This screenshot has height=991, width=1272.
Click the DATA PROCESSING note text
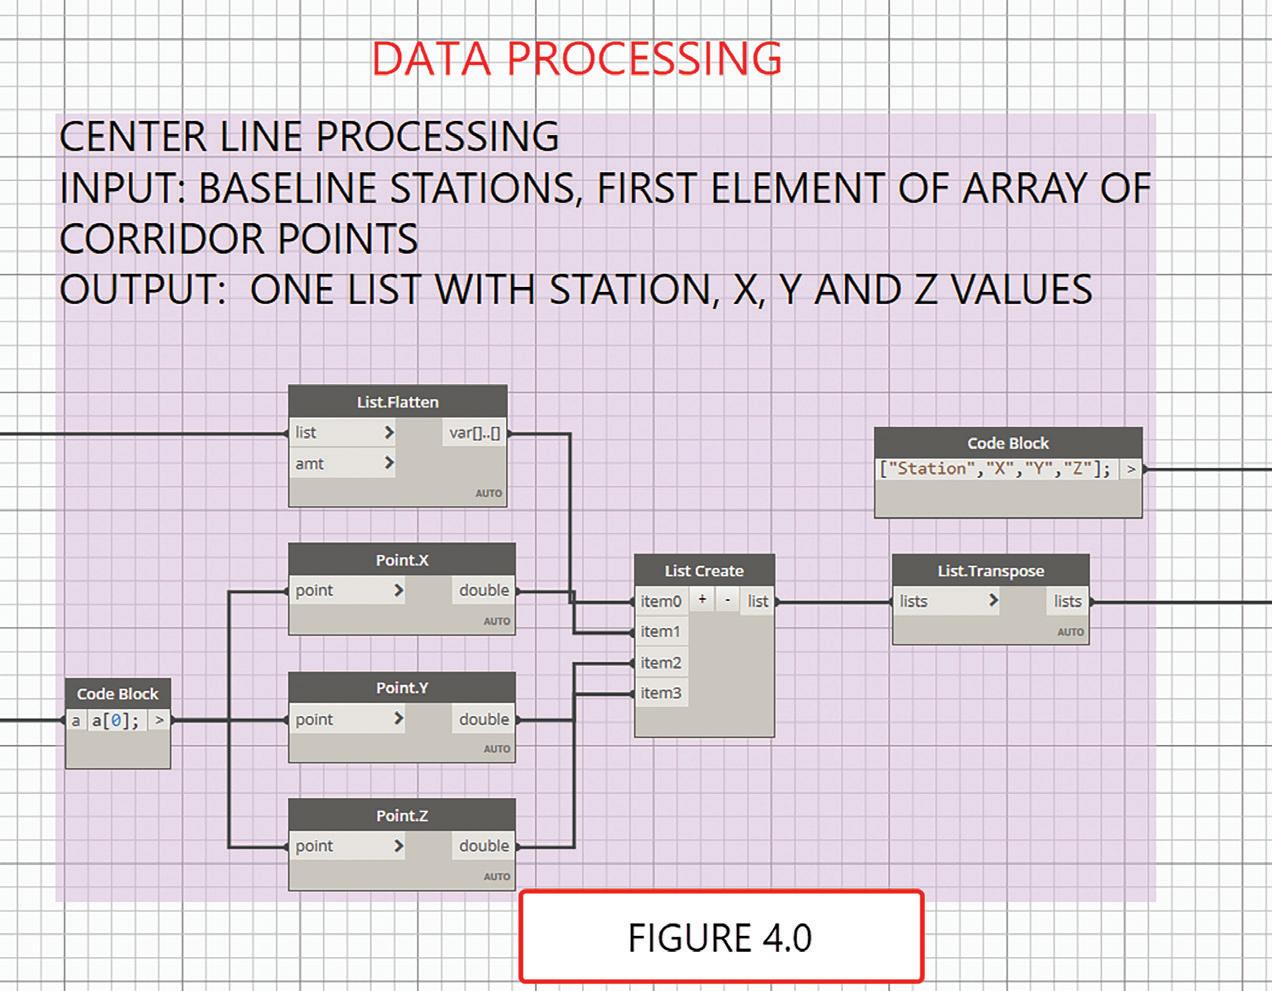click(577, 59)
